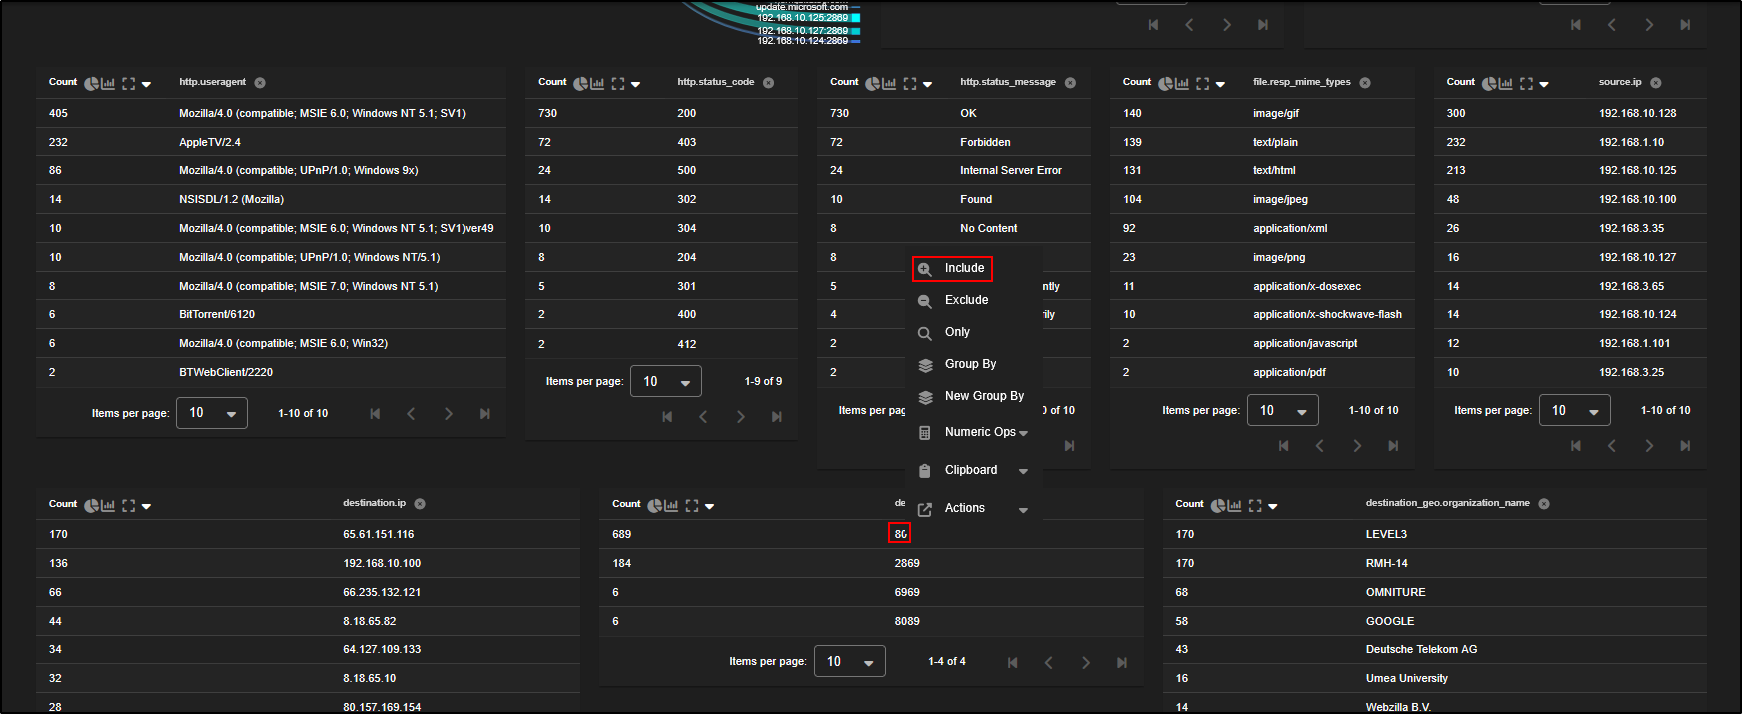Screen dimensions: 1742x714
Task: Open pie chart view for http.useragent table
Action: pos(91,84)
